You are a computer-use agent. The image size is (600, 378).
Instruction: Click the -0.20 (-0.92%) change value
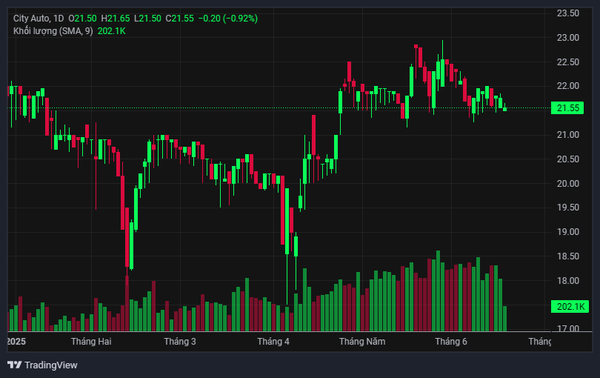(228, 18)
